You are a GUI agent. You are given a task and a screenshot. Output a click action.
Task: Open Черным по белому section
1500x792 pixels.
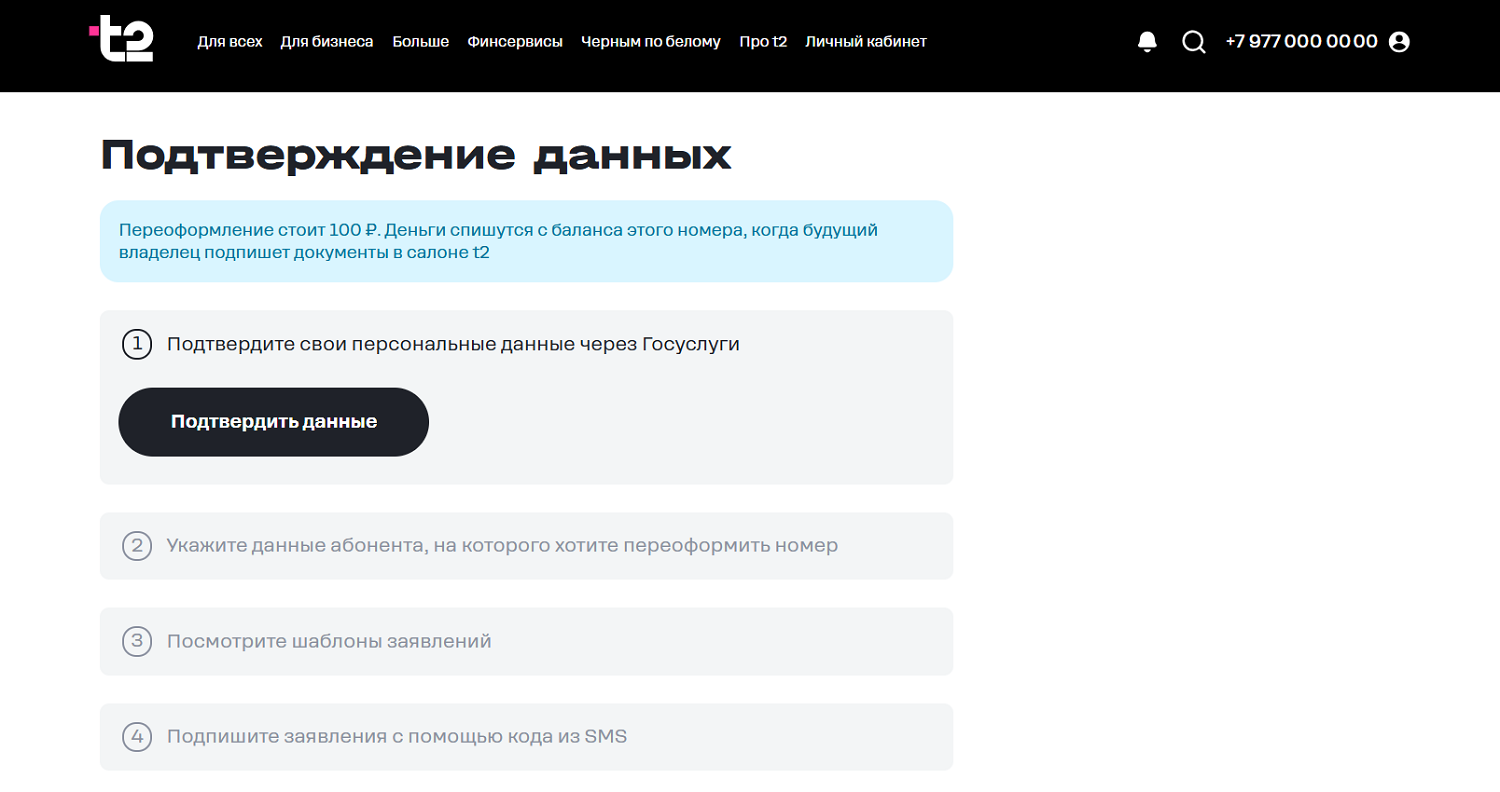point(651,42)
